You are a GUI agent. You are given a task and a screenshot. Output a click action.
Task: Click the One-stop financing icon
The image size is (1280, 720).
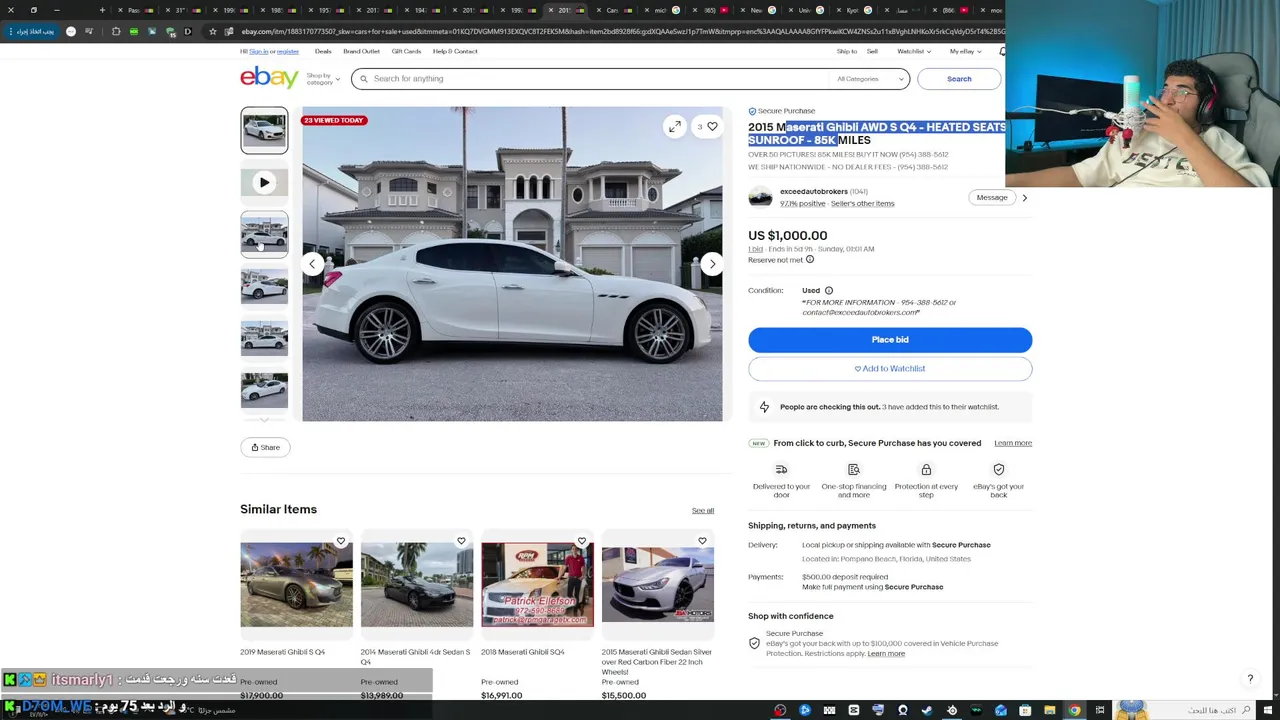point(854,470)
